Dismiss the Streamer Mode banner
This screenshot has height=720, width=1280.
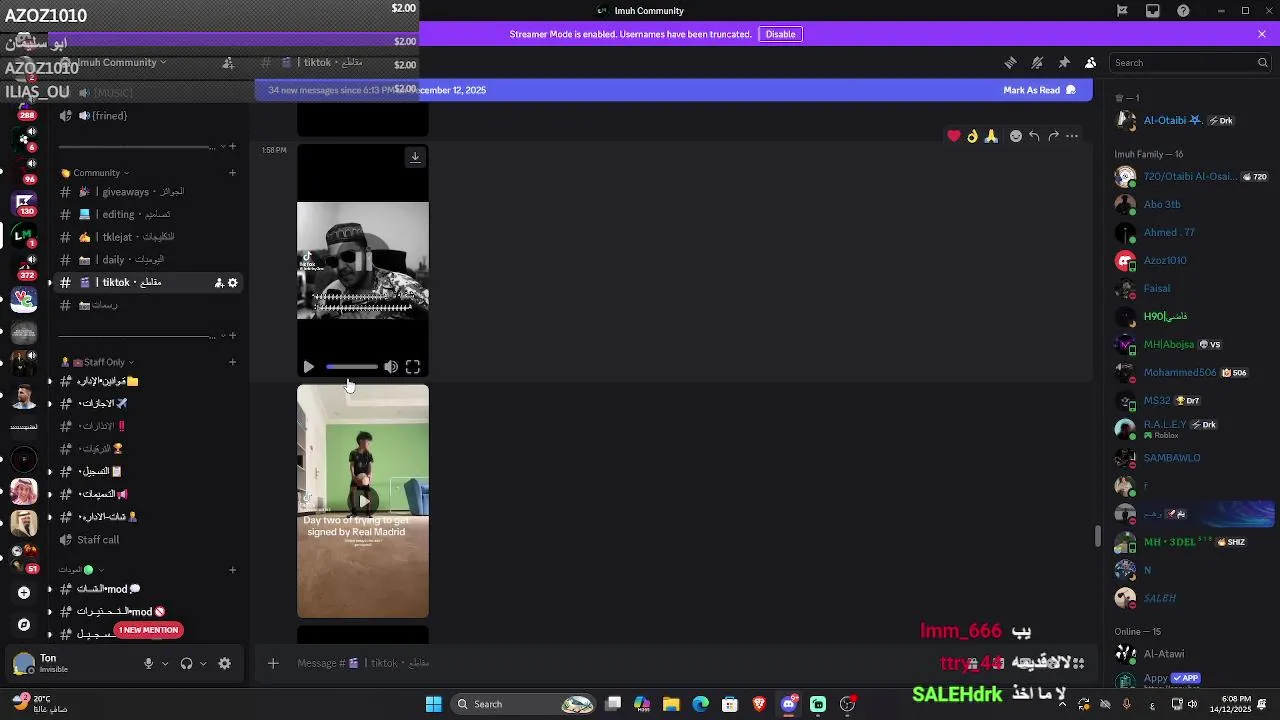[1262, 34]
